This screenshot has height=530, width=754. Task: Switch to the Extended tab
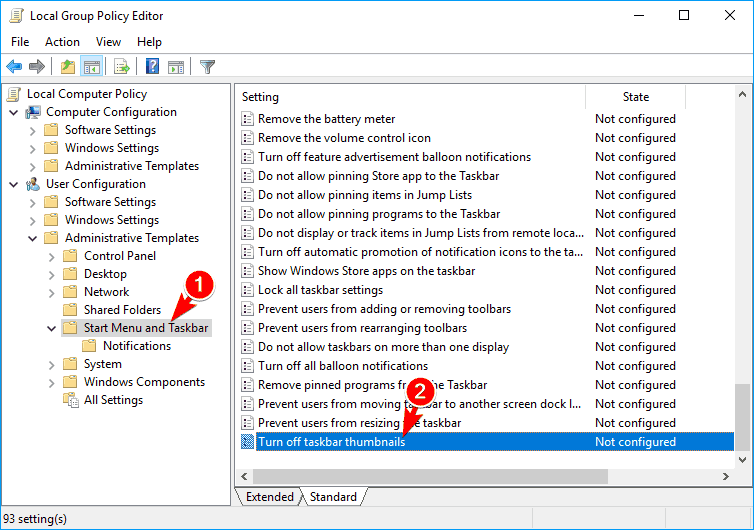(x=270, y=497)
